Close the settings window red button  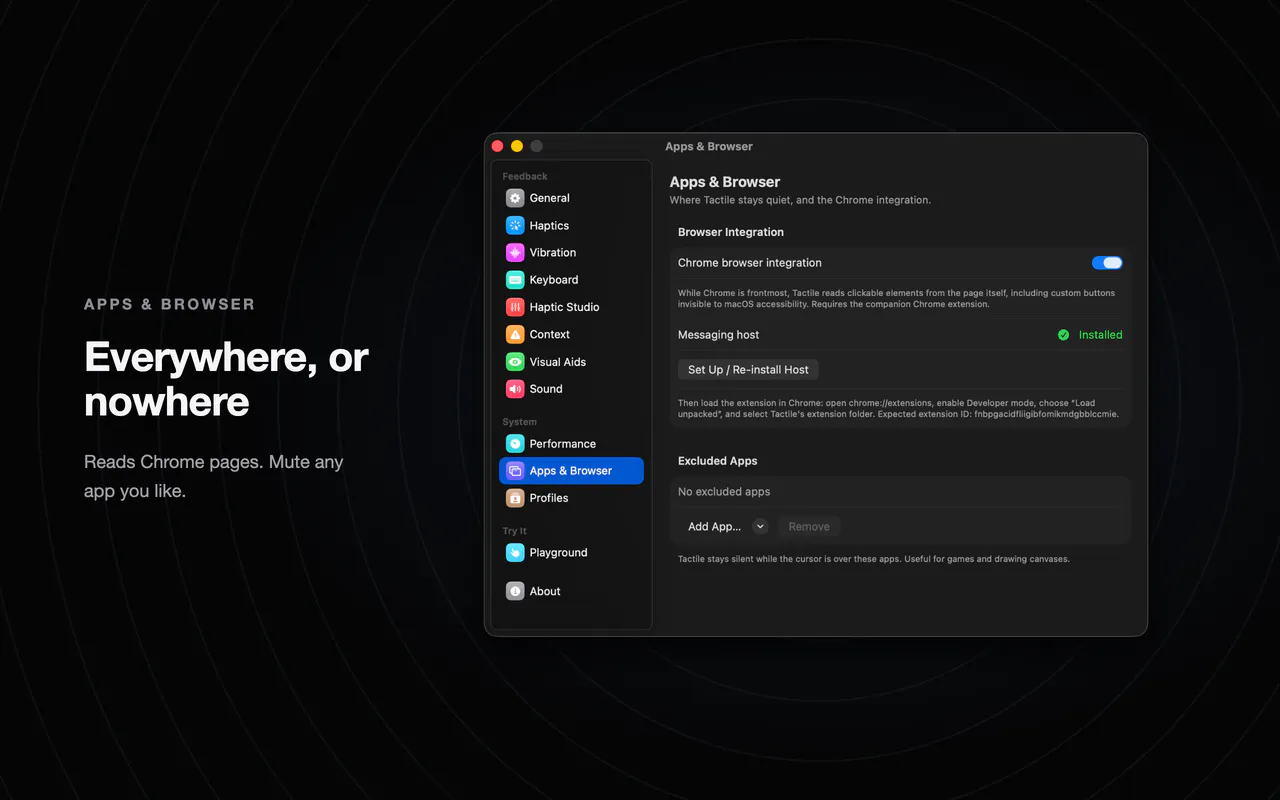pos(498,146)
